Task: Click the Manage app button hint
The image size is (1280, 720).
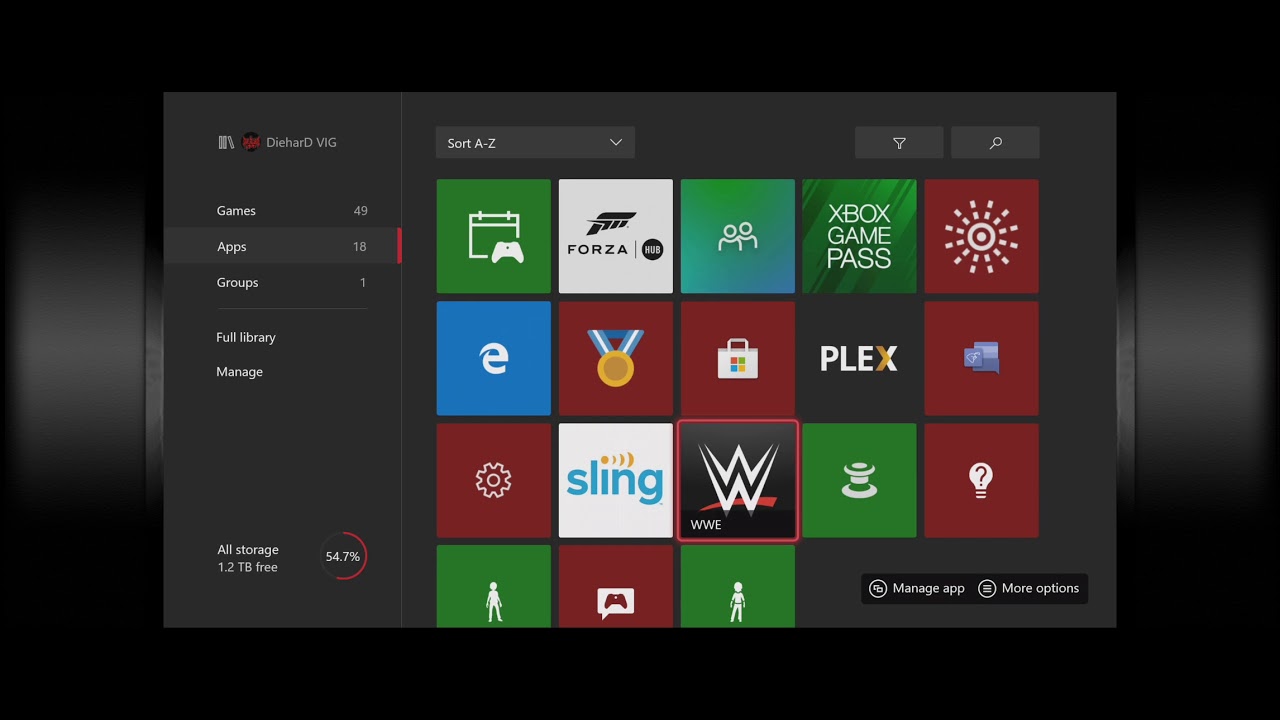Action: point(917,588)
